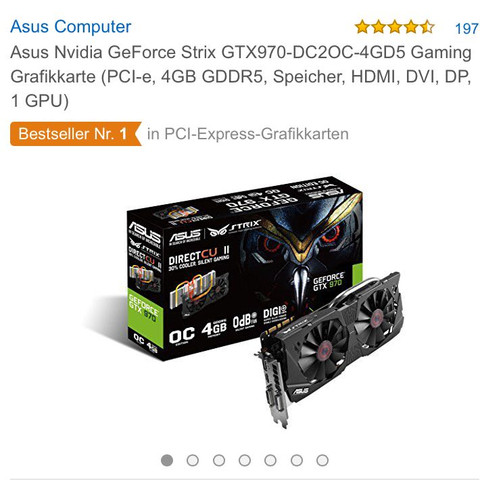Viewport: 480px width, 480px height.
Task: Select the second image carousel dot
Action: click(x=193, y=460)
